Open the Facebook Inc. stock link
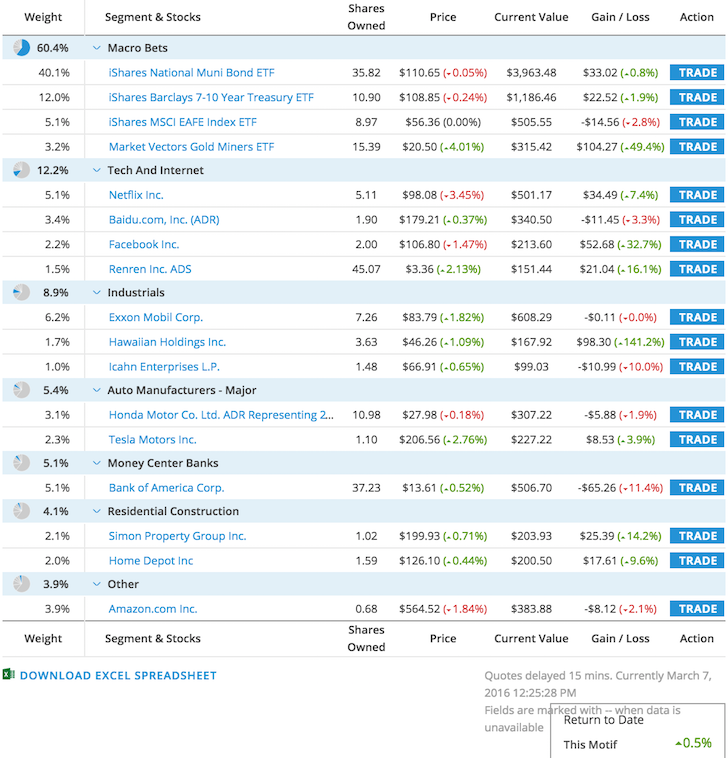 click(x=144, y=244)
